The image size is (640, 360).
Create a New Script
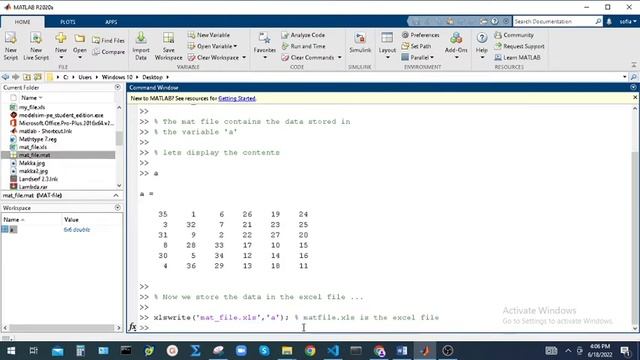coord(11,46)
